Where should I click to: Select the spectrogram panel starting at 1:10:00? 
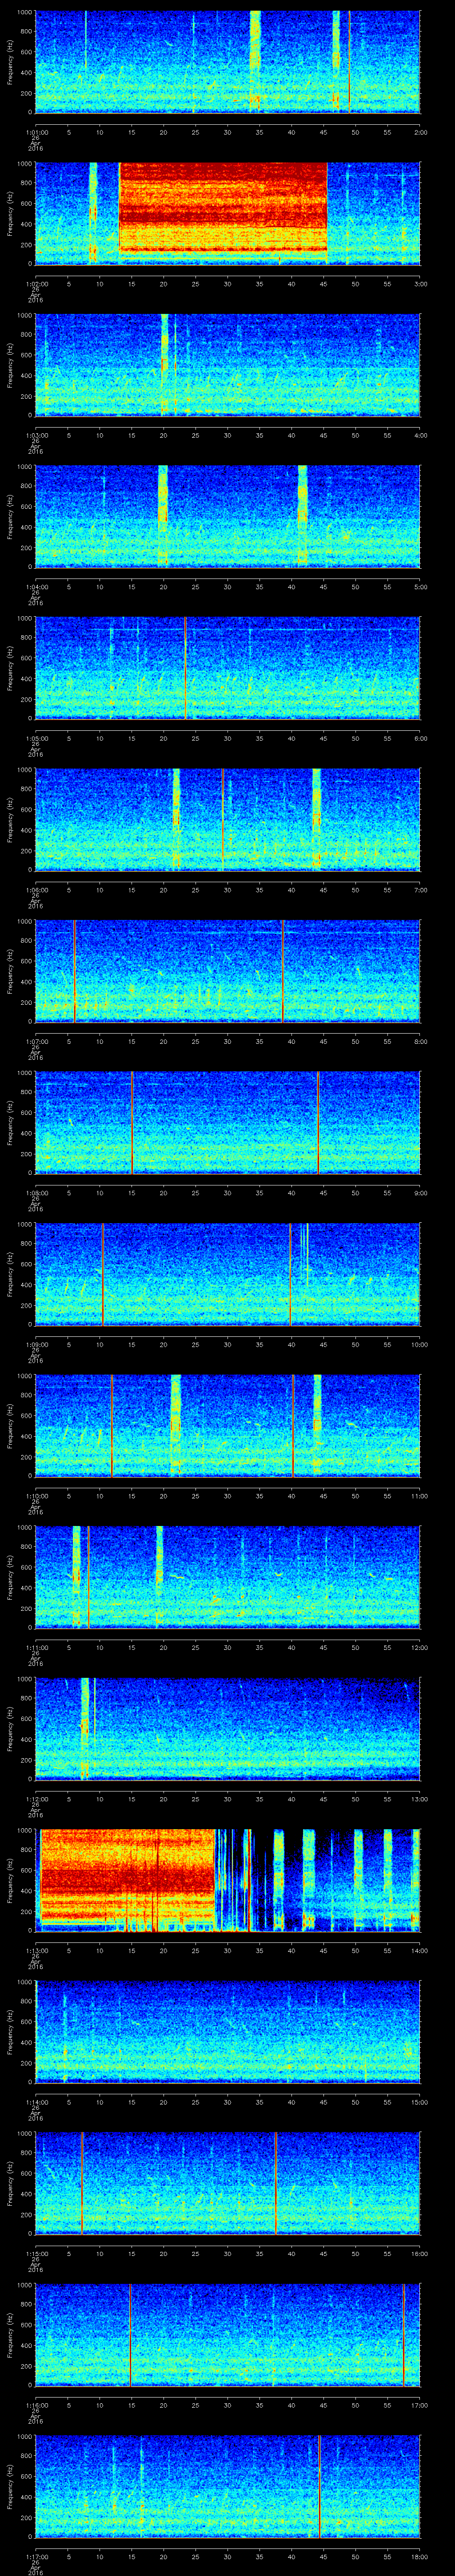tap(228, 1425)
